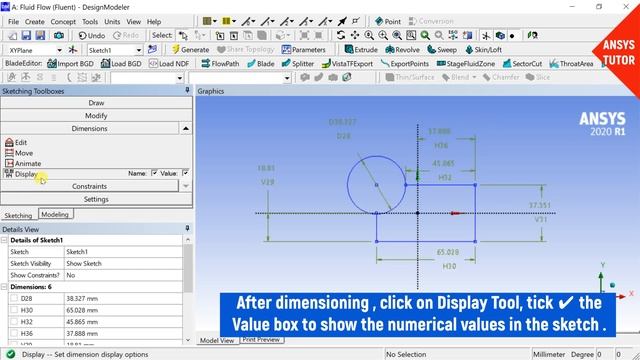
Task: Collapse the Details of Sketch1 section
Action: pyautogui.click(x=4, y=240)
